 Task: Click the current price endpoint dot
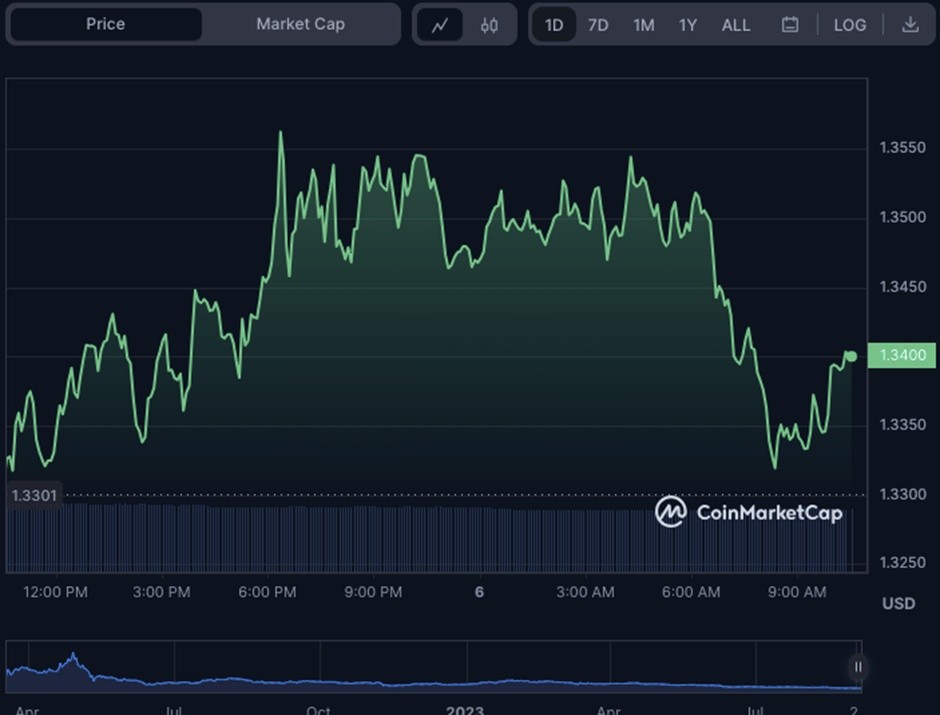[x=851, y=357]
